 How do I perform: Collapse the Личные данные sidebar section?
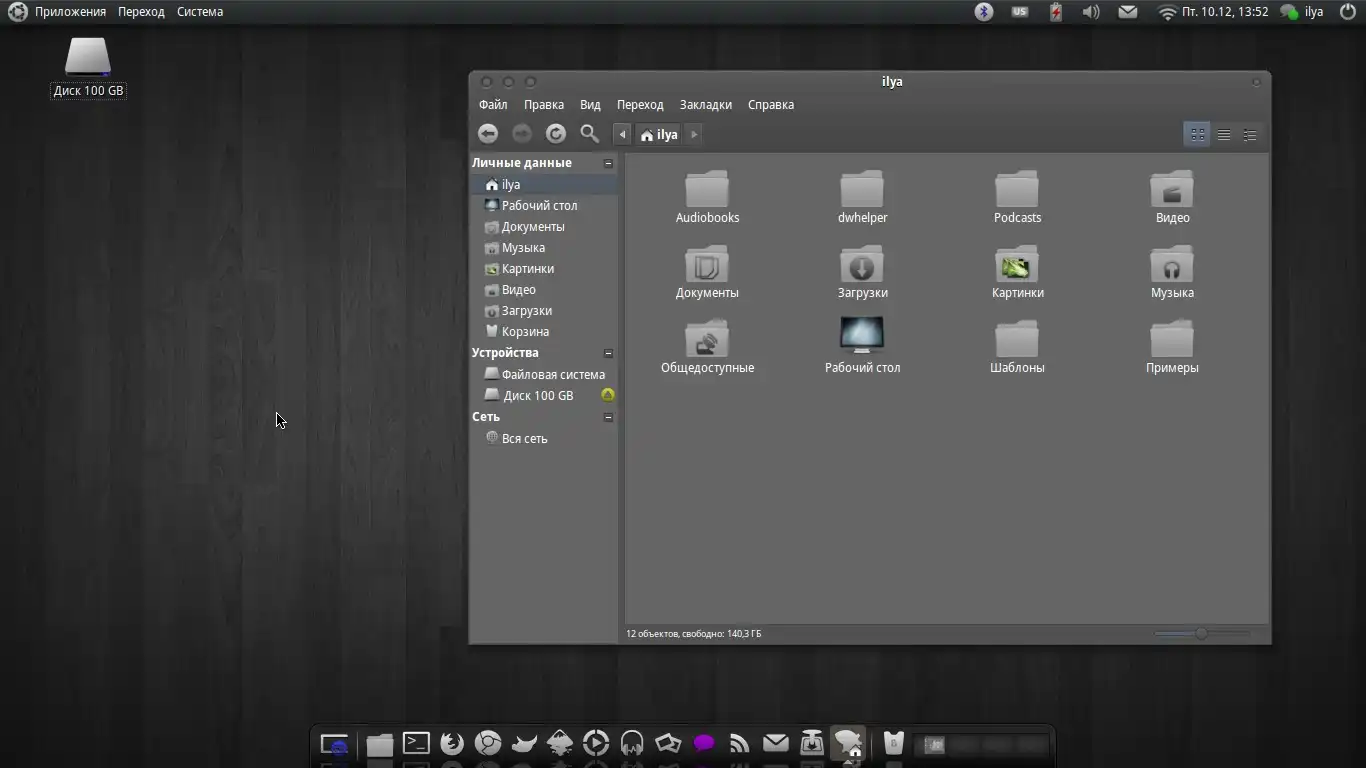click(x=608, y=163)
